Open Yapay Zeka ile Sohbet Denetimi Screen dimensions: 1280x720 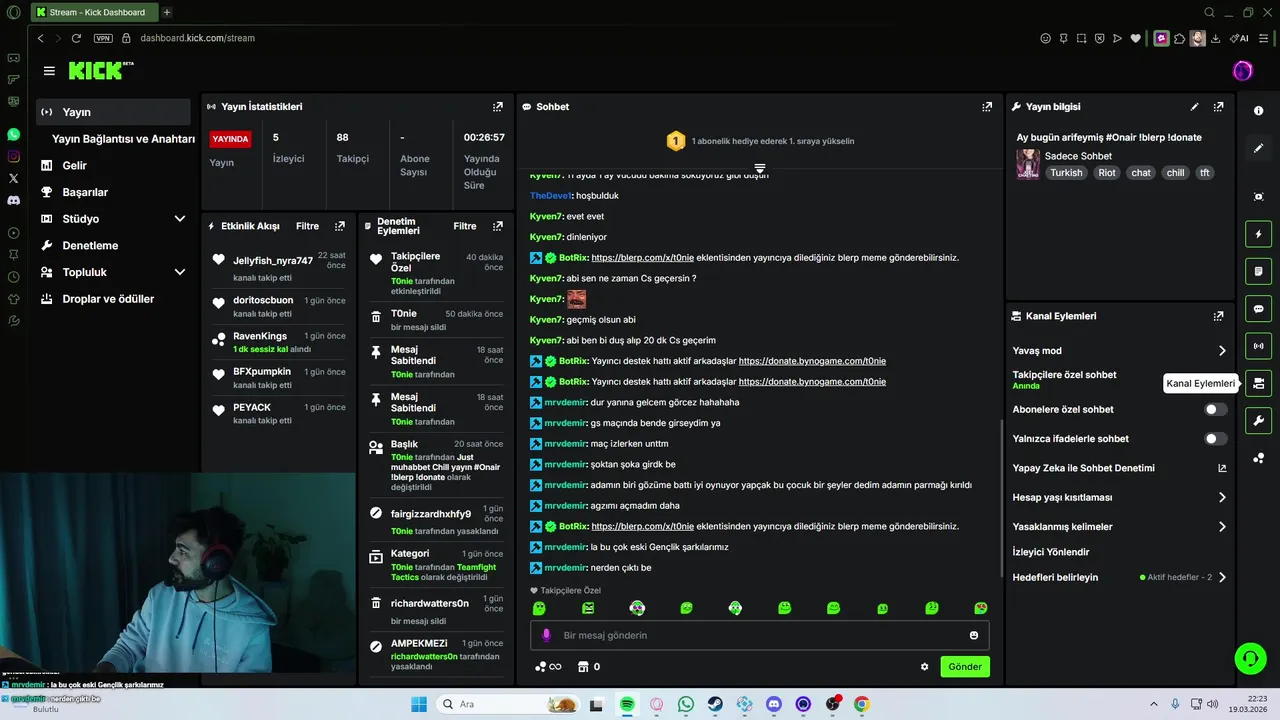pos(1120,468)
